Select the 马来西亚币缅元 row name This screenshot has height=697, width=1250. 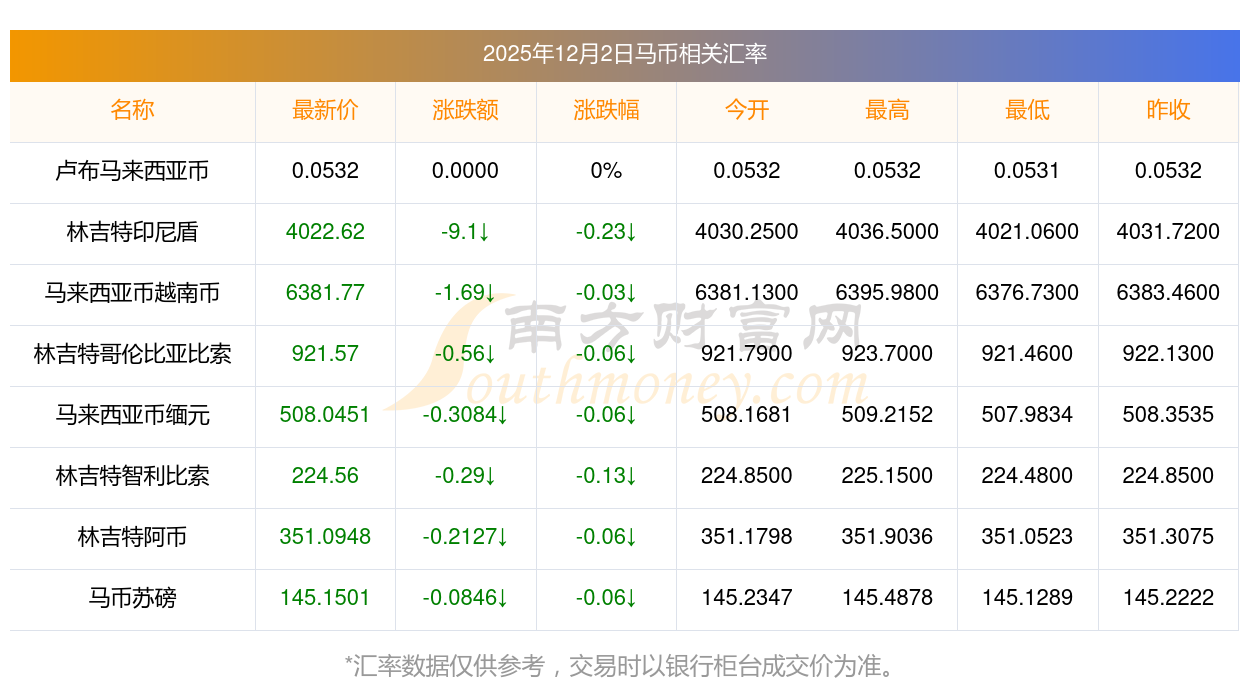click(x=133, y=415)
